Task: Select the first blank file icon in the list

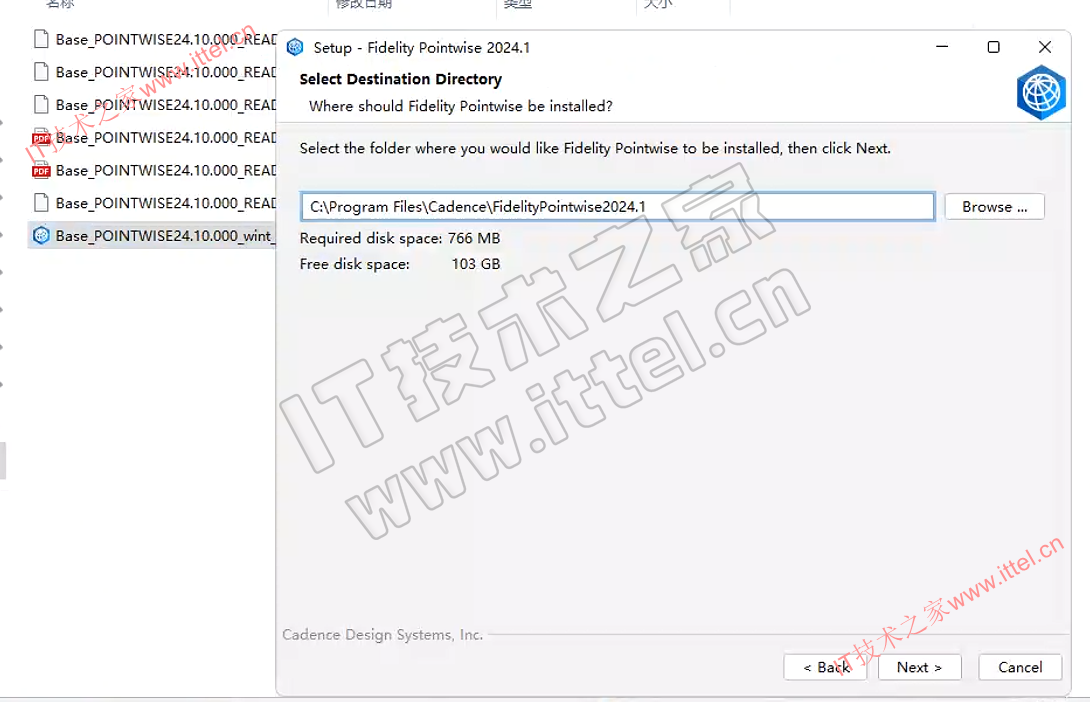Action: pos(41,39)
